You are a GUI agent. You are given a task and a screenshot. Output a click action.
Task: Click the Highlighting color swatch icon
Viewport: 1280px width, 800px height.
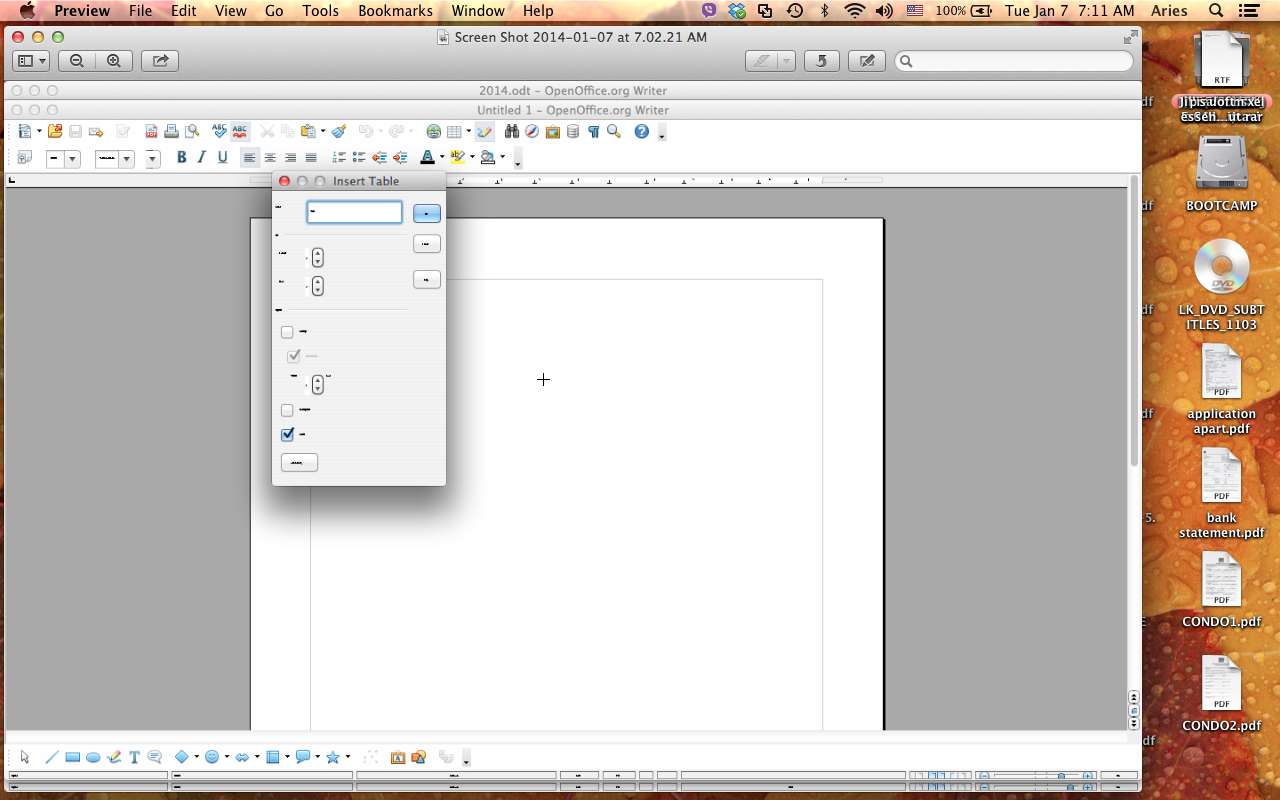click(457, 157)
